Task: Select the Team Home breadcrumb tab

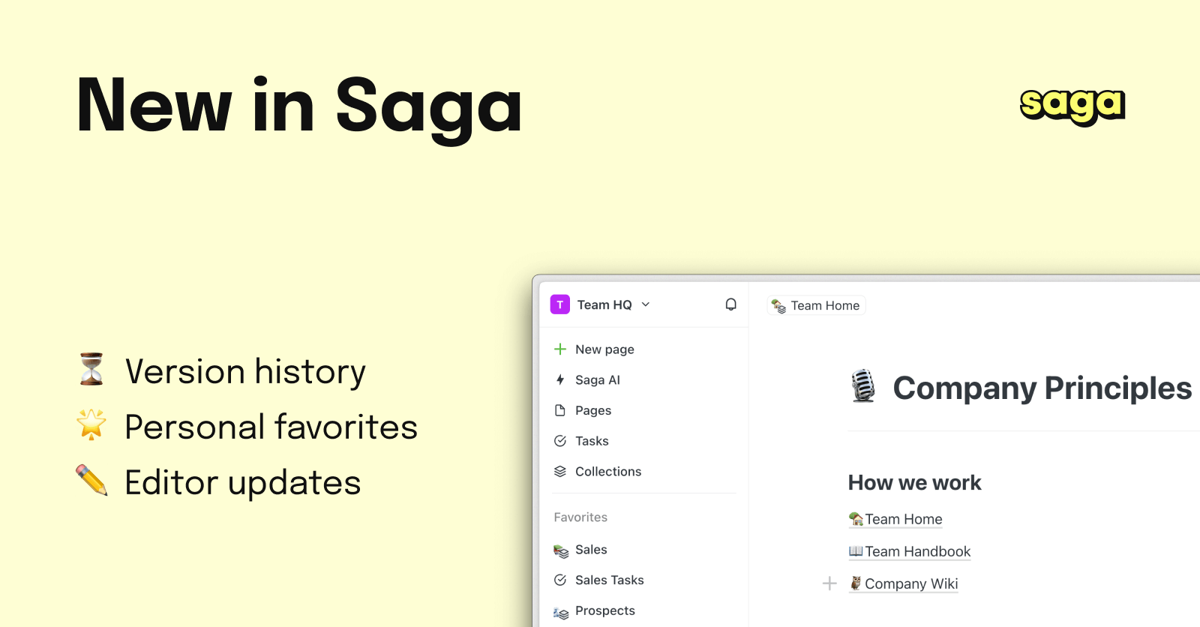Action: click(x=815, y=305)
